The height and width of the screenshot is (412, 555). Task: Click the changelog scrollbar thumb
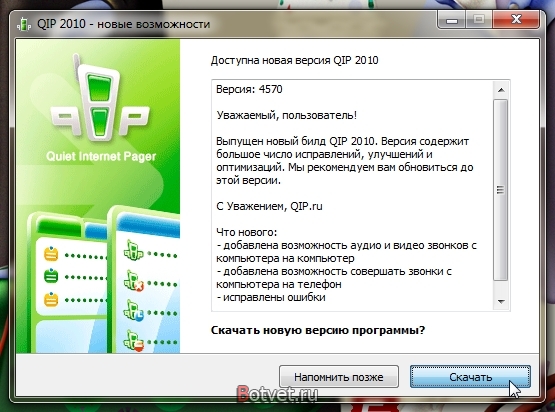(500, 190)
